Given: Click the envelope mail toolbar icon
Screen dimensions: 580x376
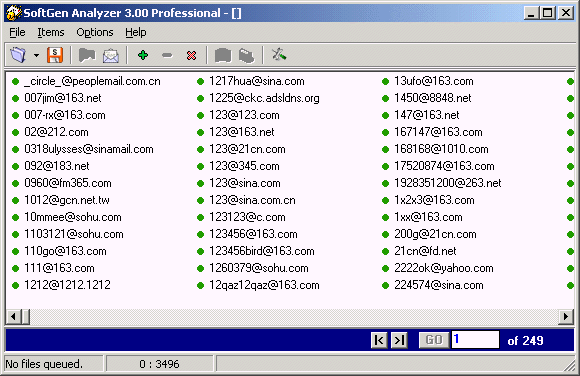Looking at the screenshot, I should [111, 56].
